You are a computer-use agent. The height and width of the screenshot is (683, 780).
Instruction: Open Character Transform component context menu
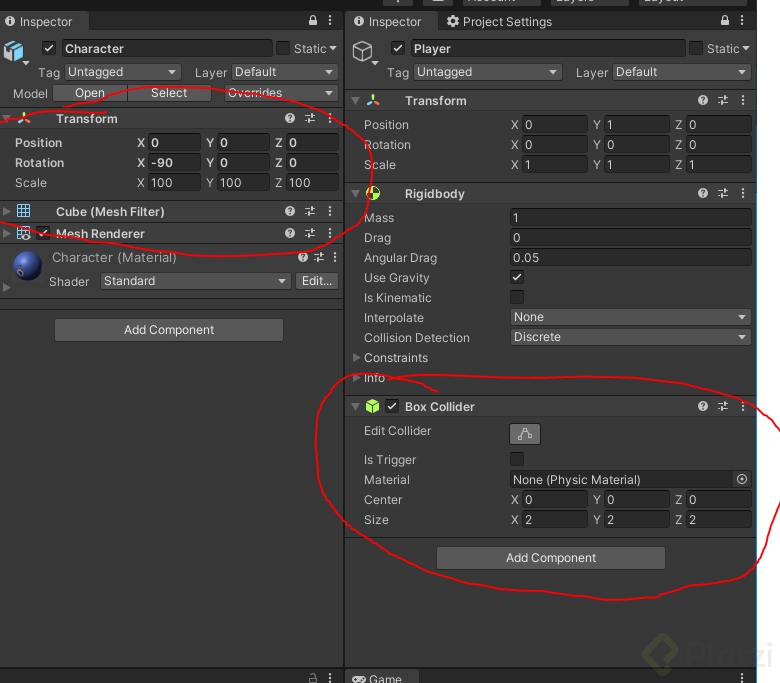pos(330,118)
